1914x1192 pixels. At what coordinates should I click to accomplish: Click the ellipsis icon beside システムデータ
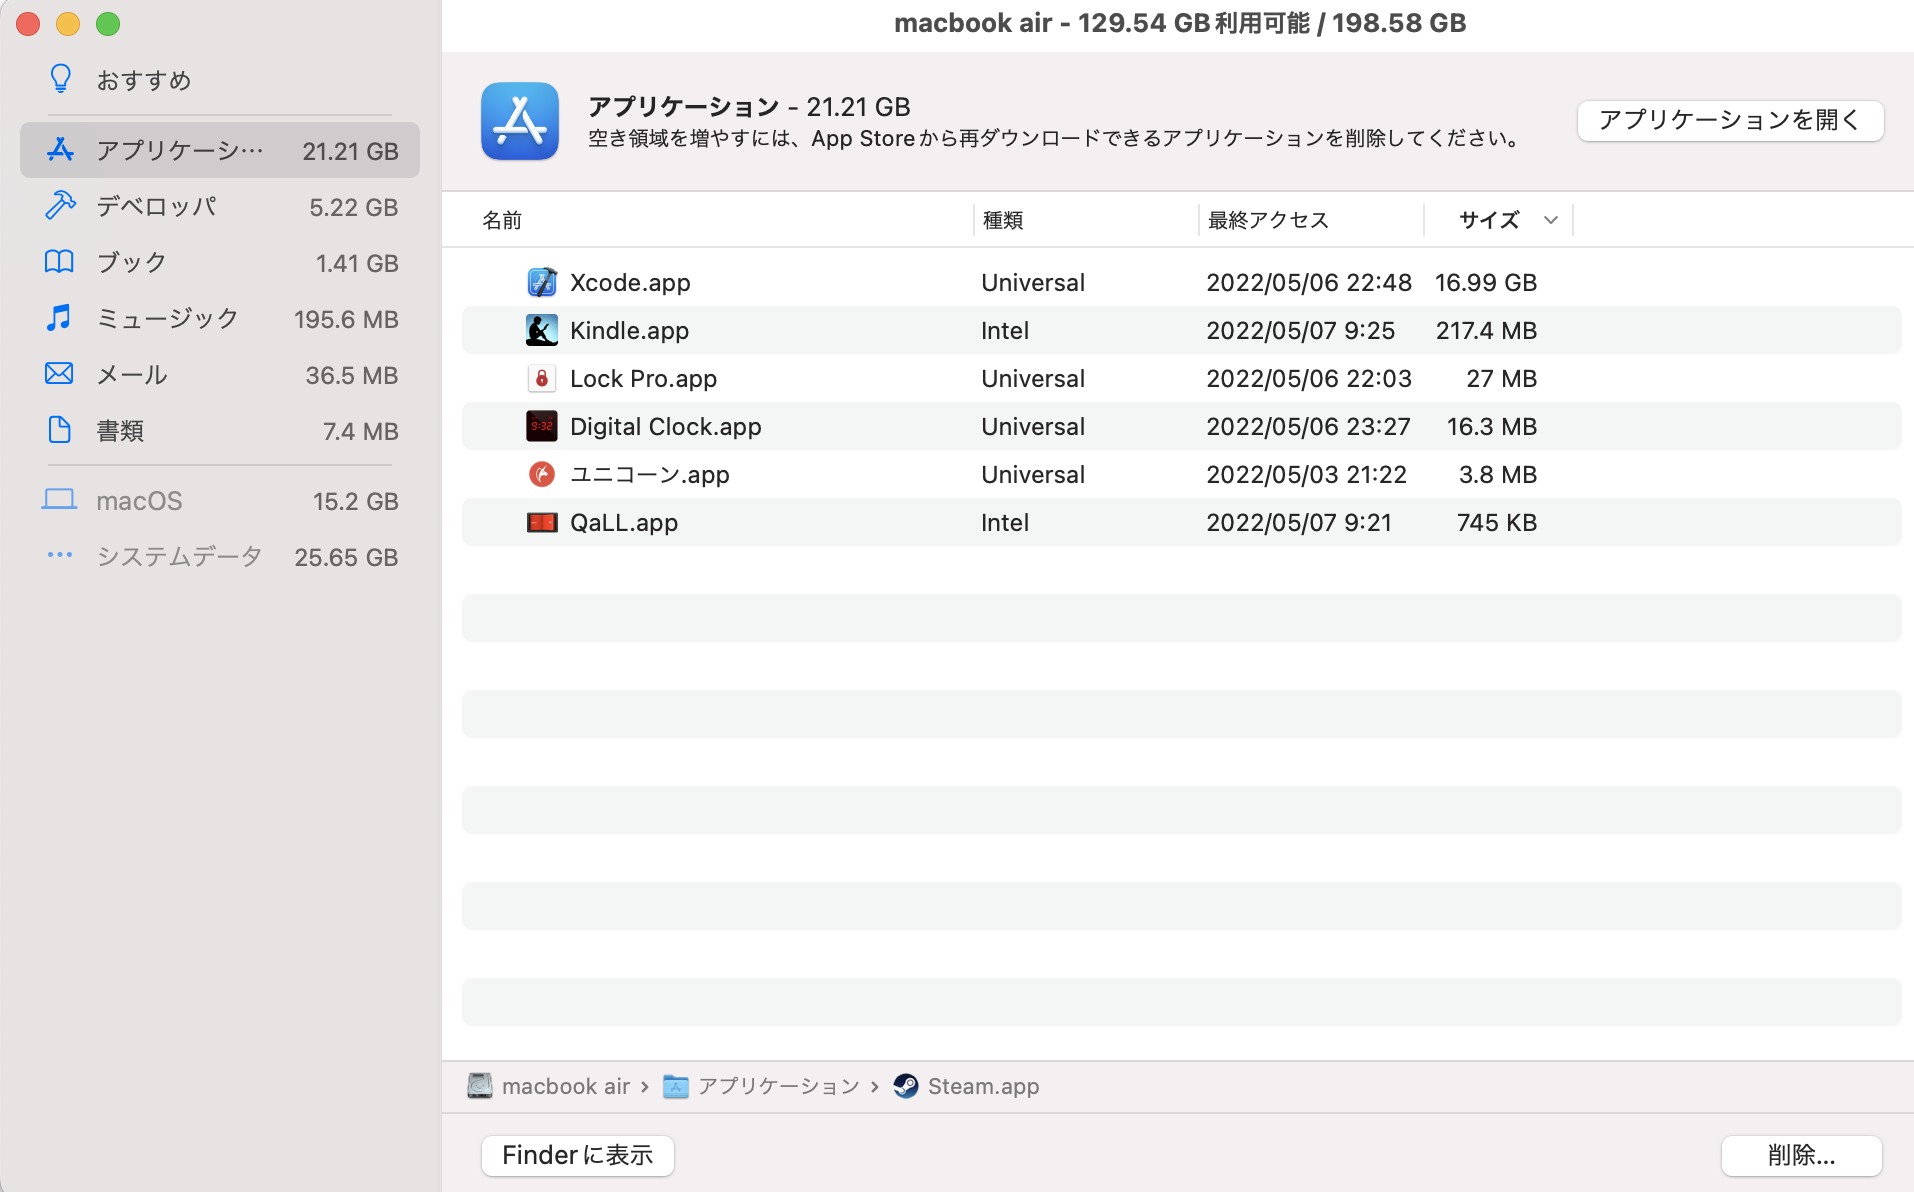tap(60, 555)
